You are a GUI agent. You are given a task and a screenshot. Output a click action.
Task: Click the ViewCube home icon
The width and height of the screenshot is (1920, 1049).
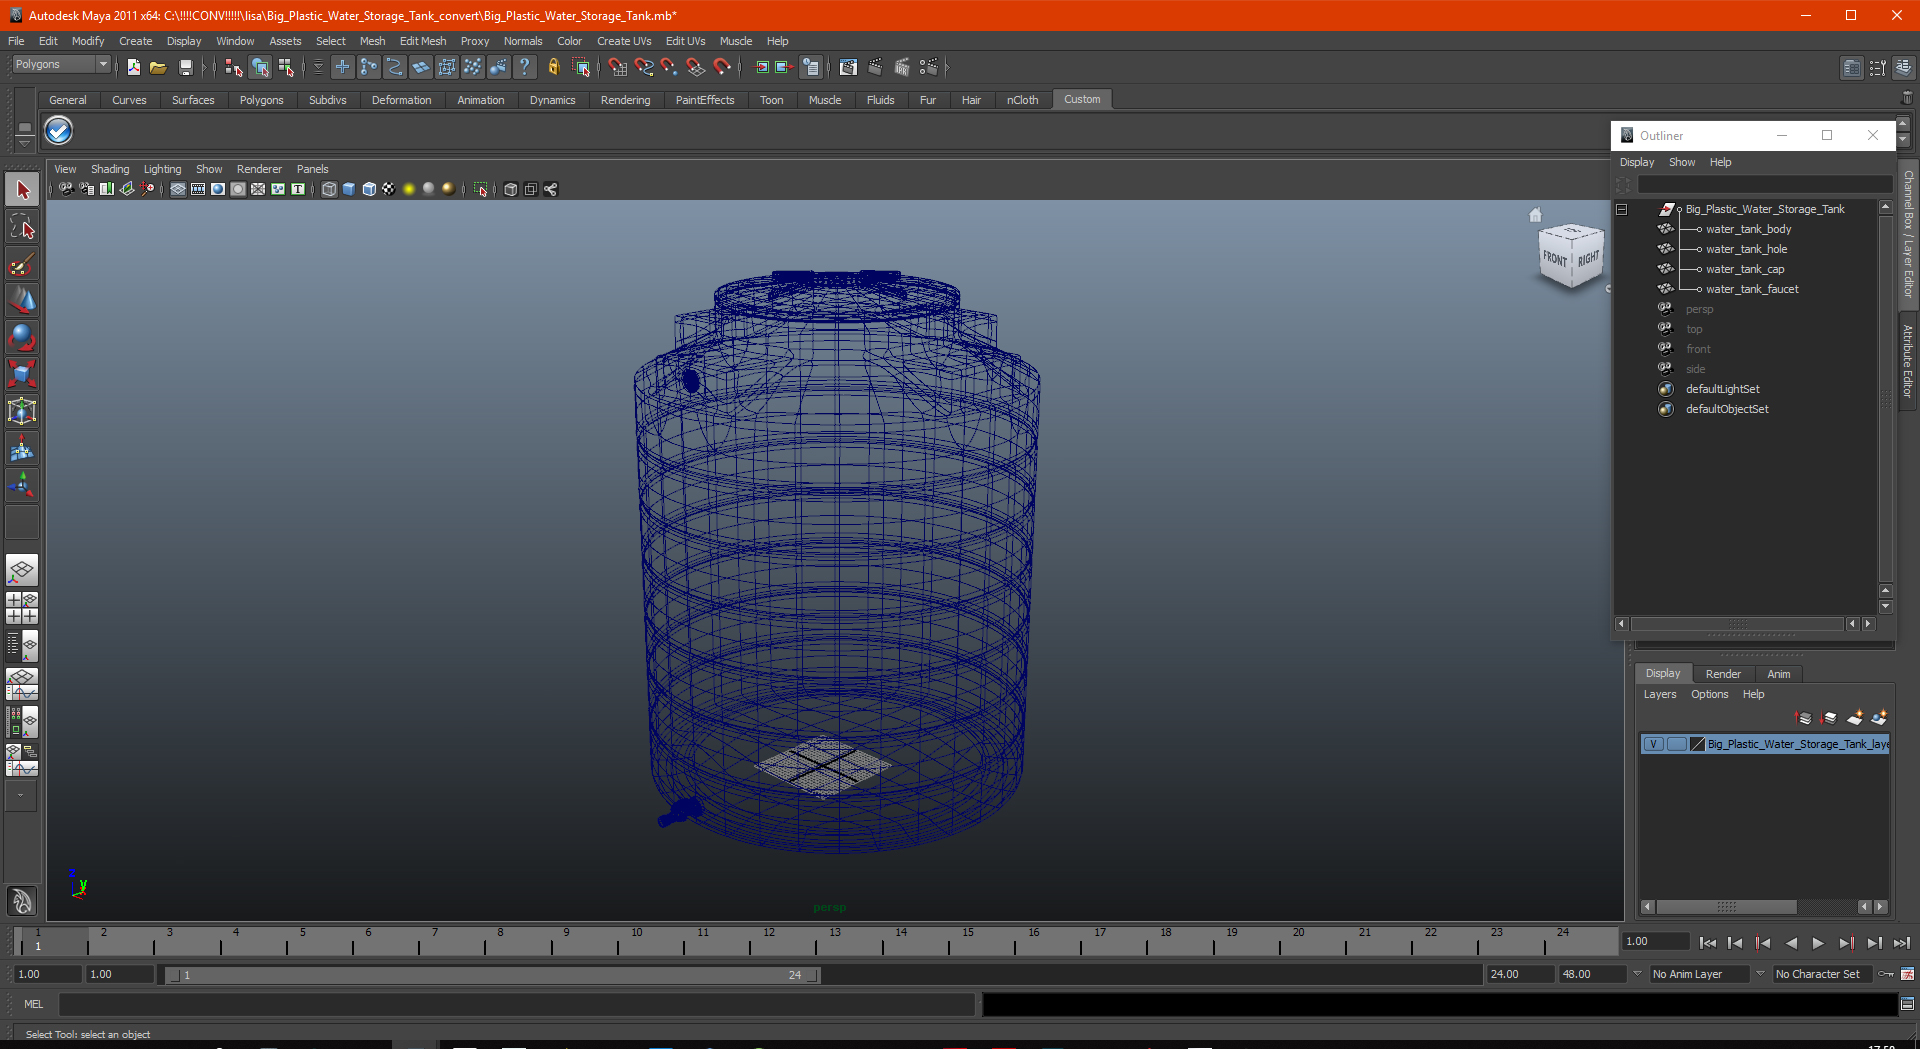tap(1535, 215)
